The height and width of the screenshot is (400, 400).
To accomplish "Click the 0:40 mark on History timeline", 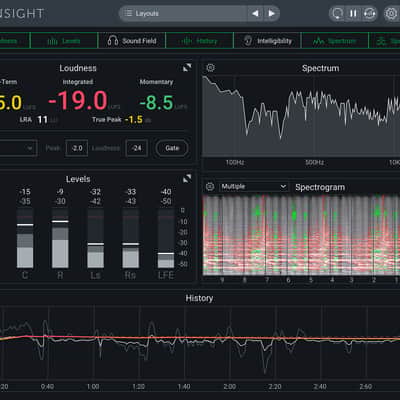I will (47, 387).
